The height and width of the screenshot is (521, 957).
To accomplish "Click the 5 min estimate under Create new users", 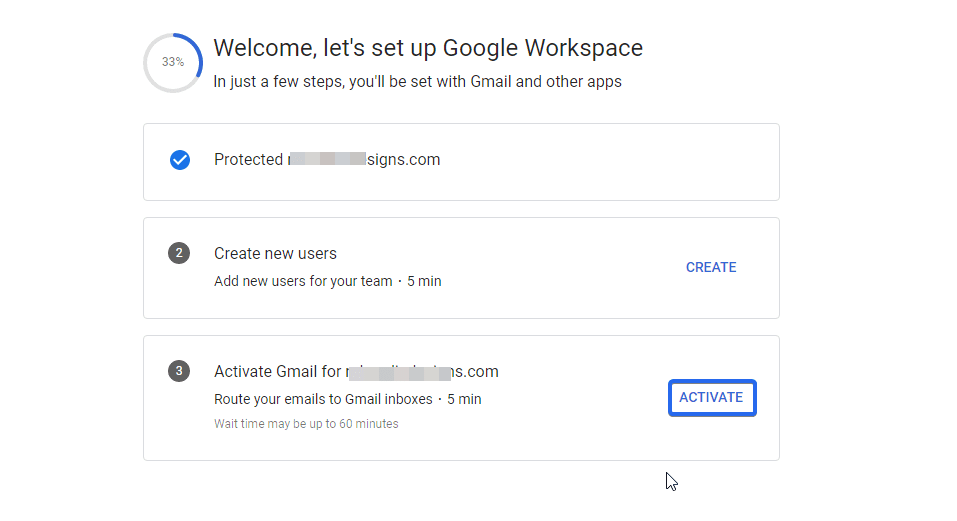I will (x=424, y=281).
